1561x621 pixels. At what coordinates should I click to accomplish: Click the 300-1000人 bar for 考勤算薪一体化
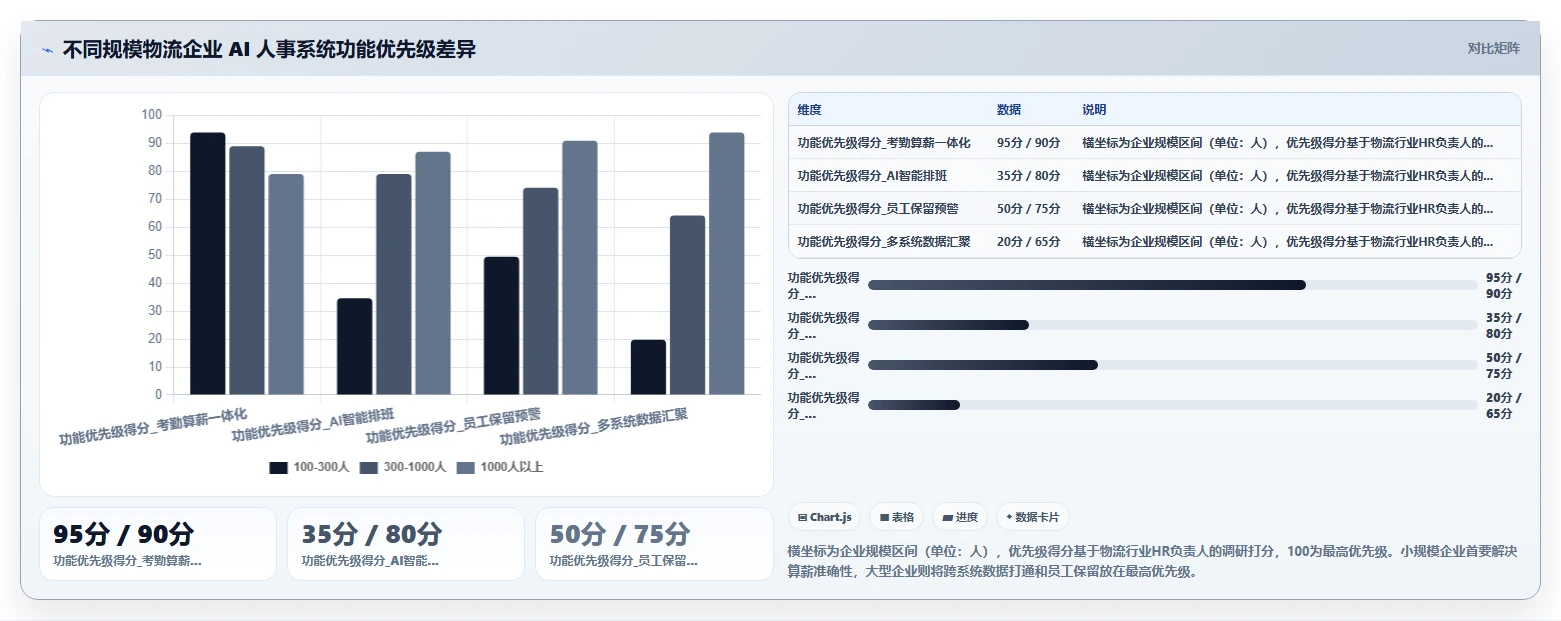tap(247, 271)
